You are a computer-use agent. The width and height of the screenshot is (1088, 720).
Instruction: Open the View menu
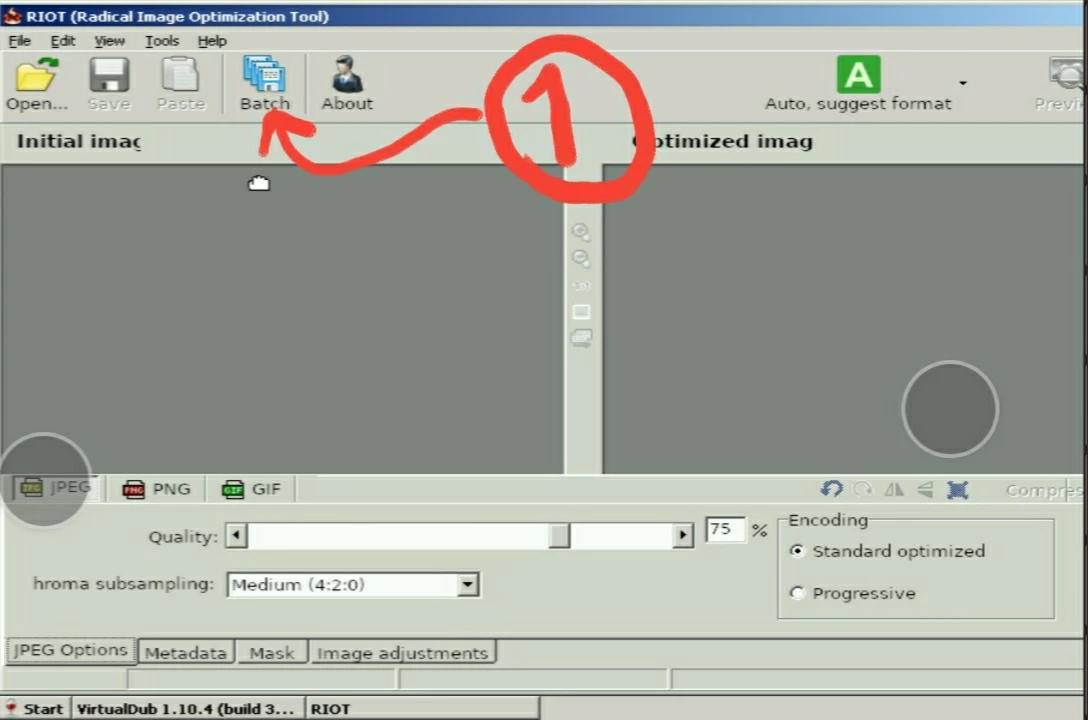109,41
